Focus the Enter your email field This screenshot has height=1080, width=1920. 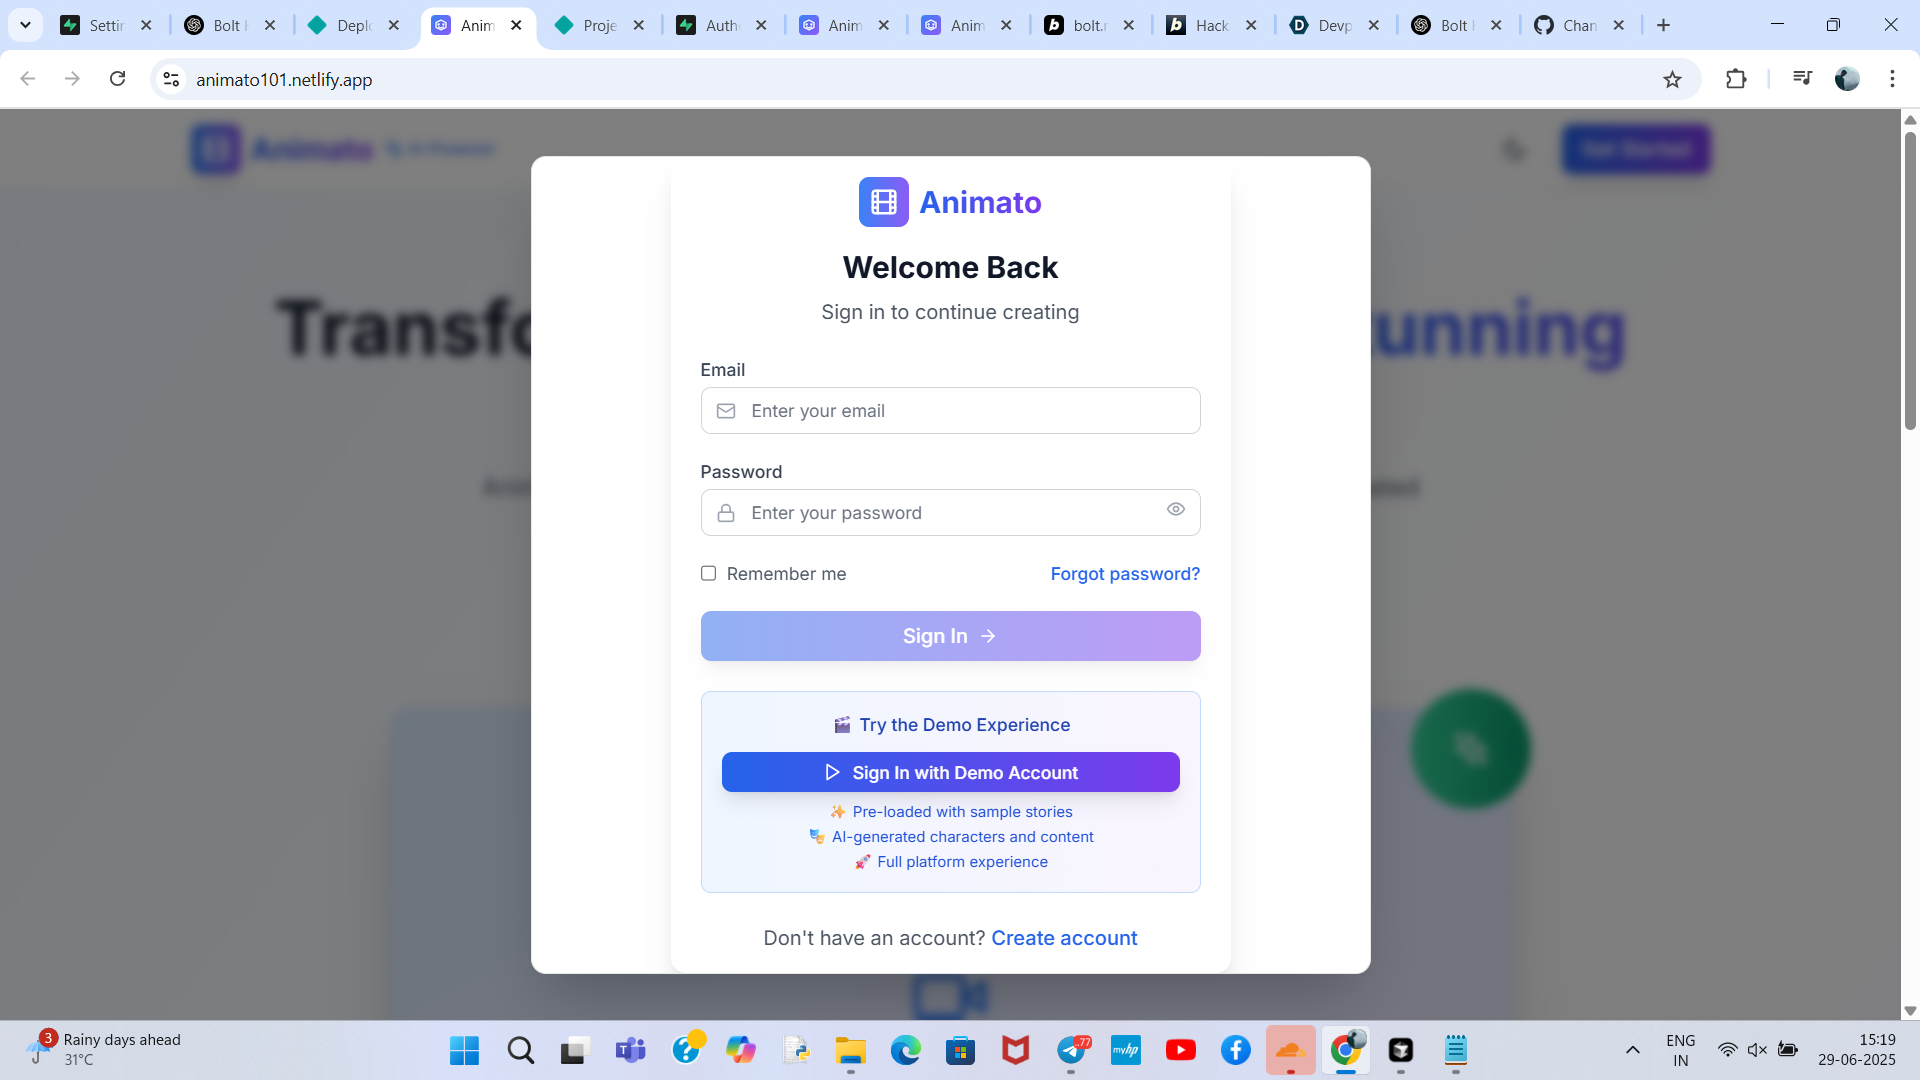[950, 411]
